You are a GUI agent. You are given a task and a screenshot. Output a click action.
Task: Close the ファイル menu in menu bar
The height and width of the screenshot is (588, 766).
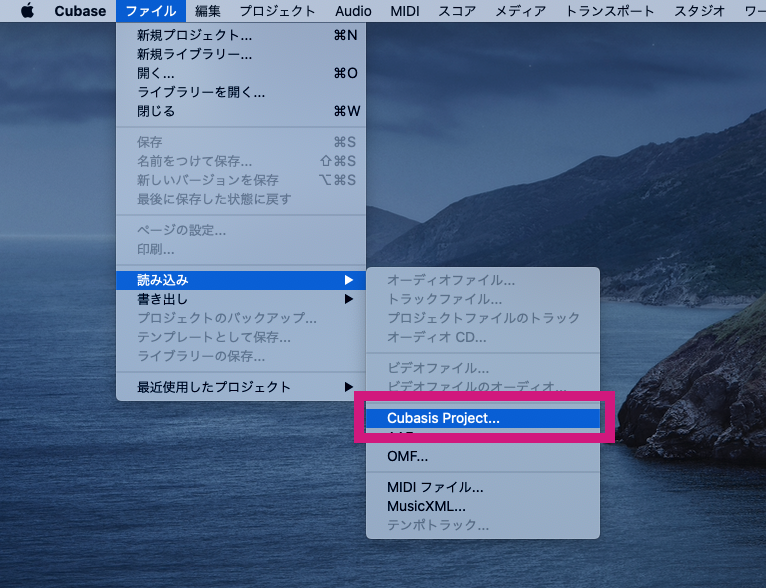pyautogui.click(x=151, y=11)
